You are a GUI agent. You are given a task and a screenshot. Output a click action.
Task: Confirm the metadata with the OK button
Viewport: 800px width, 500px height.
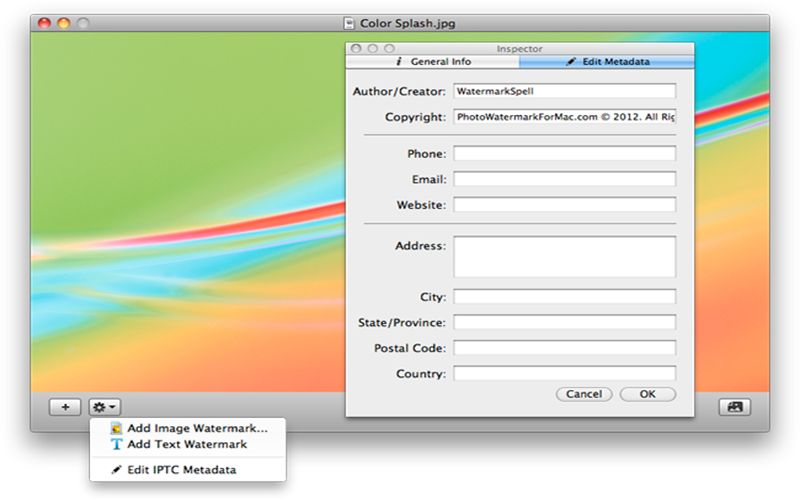pyautogui.click(x=648, y=394)
